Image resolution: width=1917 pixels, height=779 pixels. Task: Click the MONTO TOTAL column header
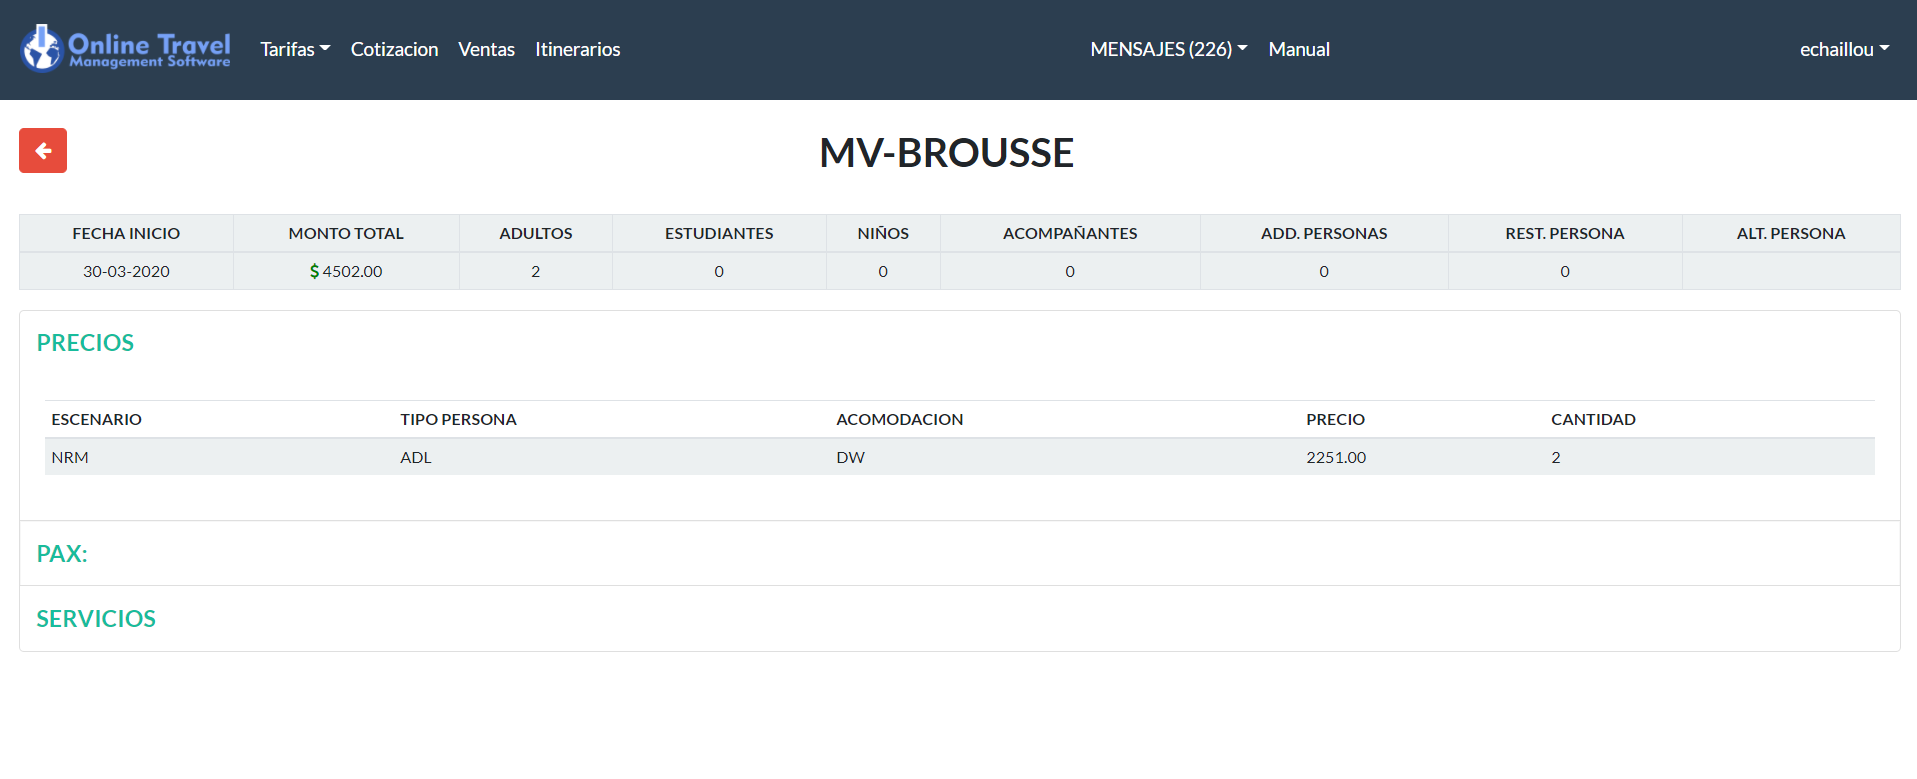tap(346, 233)
